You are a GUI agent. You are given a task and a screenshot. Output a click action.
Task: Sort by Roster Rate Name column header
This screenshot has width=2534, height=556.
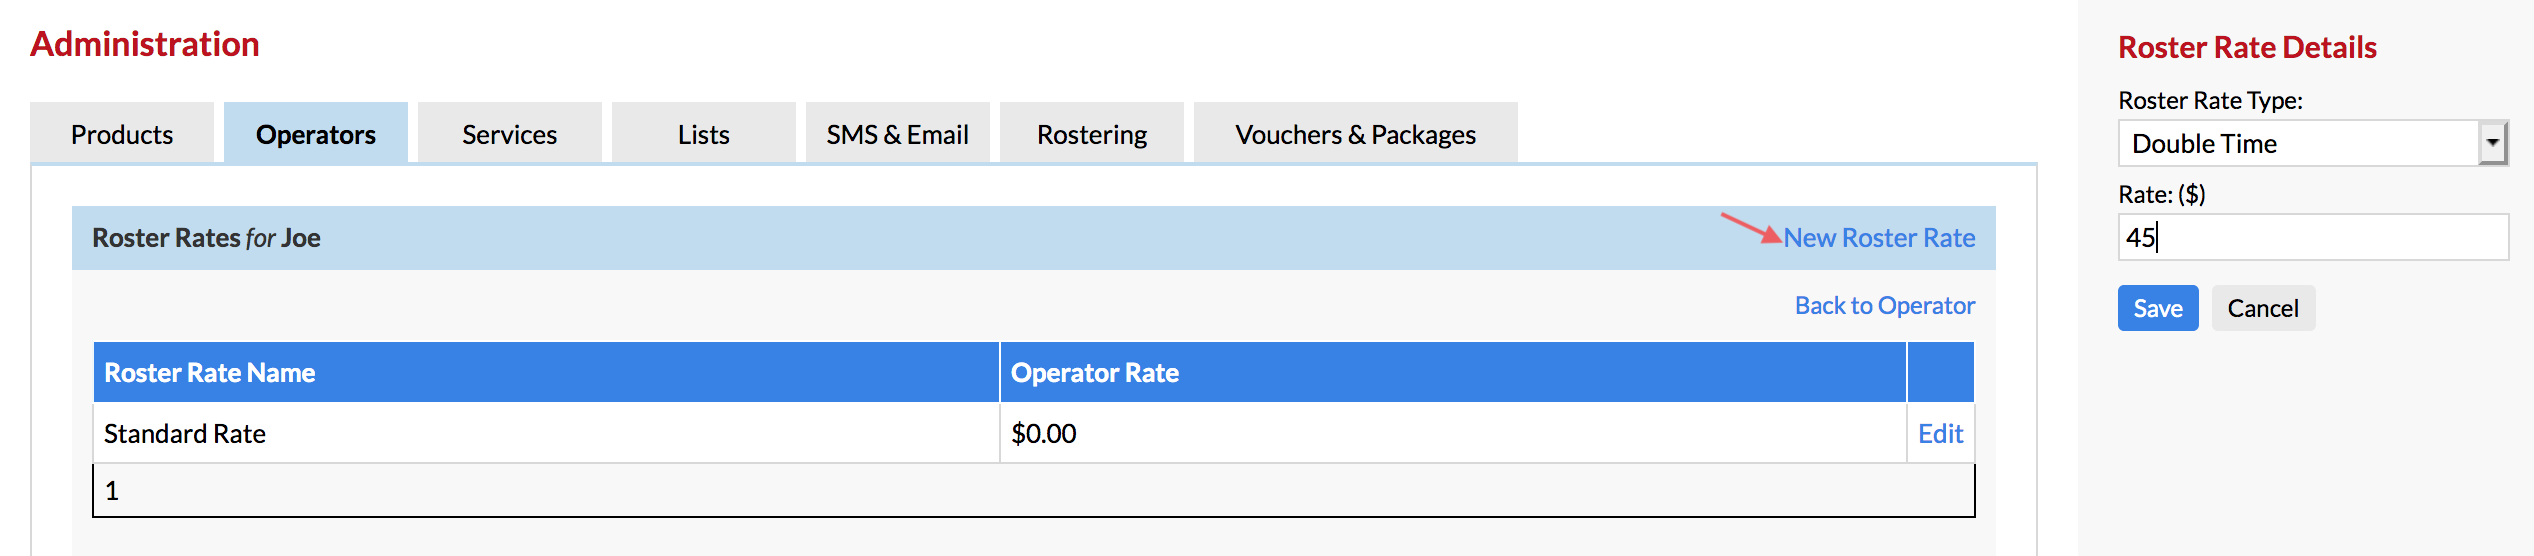point(210,373)
